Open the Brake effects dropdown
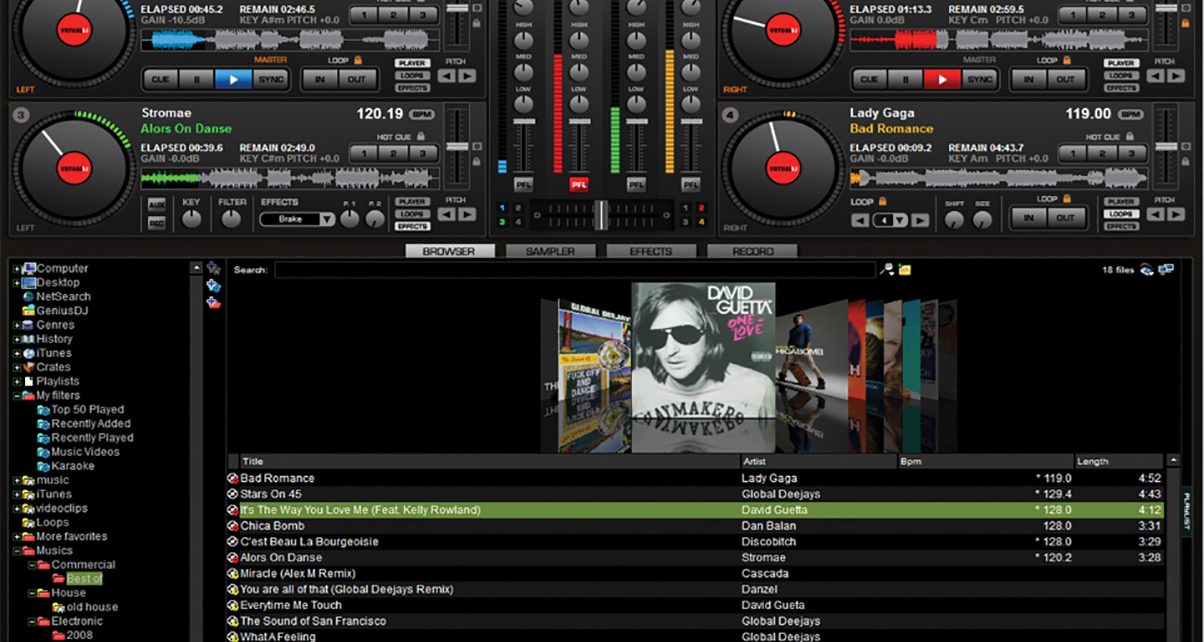 point(327,219)
